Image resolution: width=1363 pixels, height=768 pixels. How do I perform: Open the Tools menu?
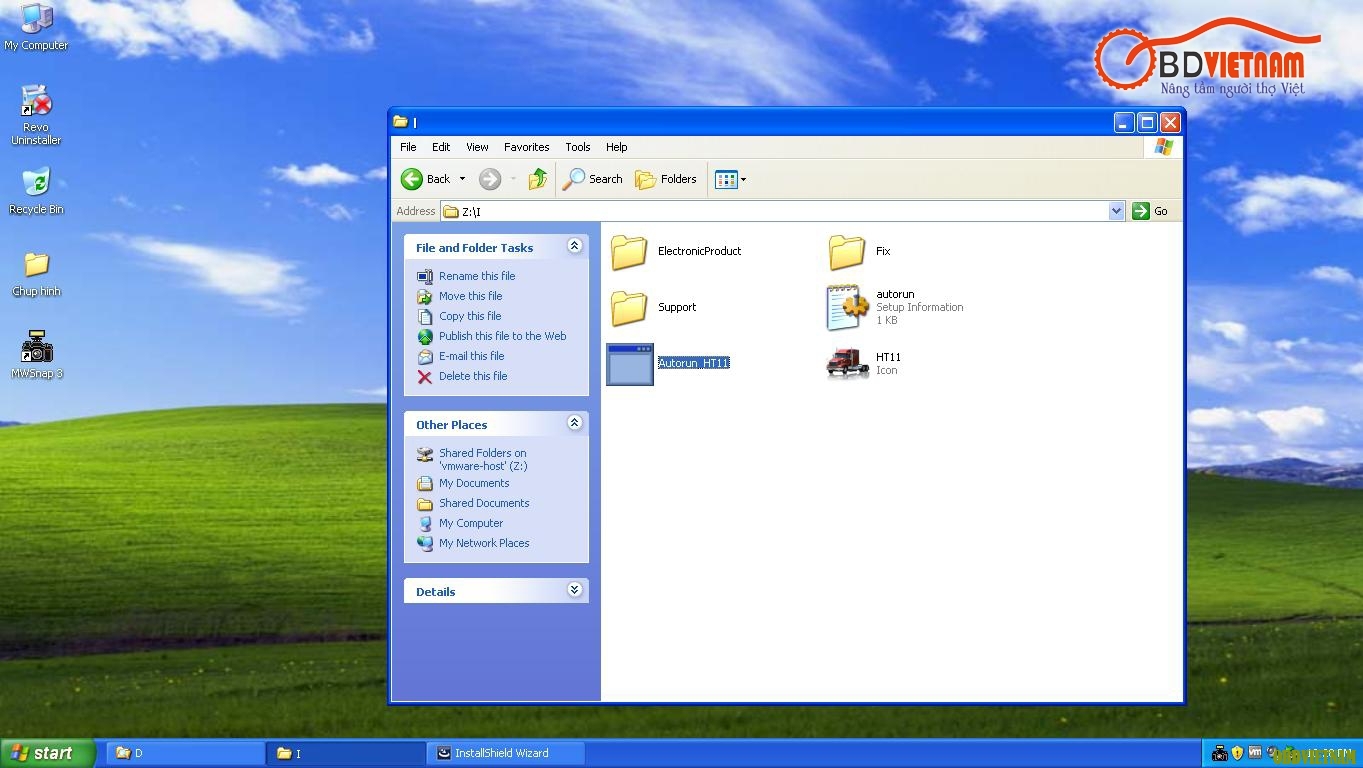pos(577,147)
